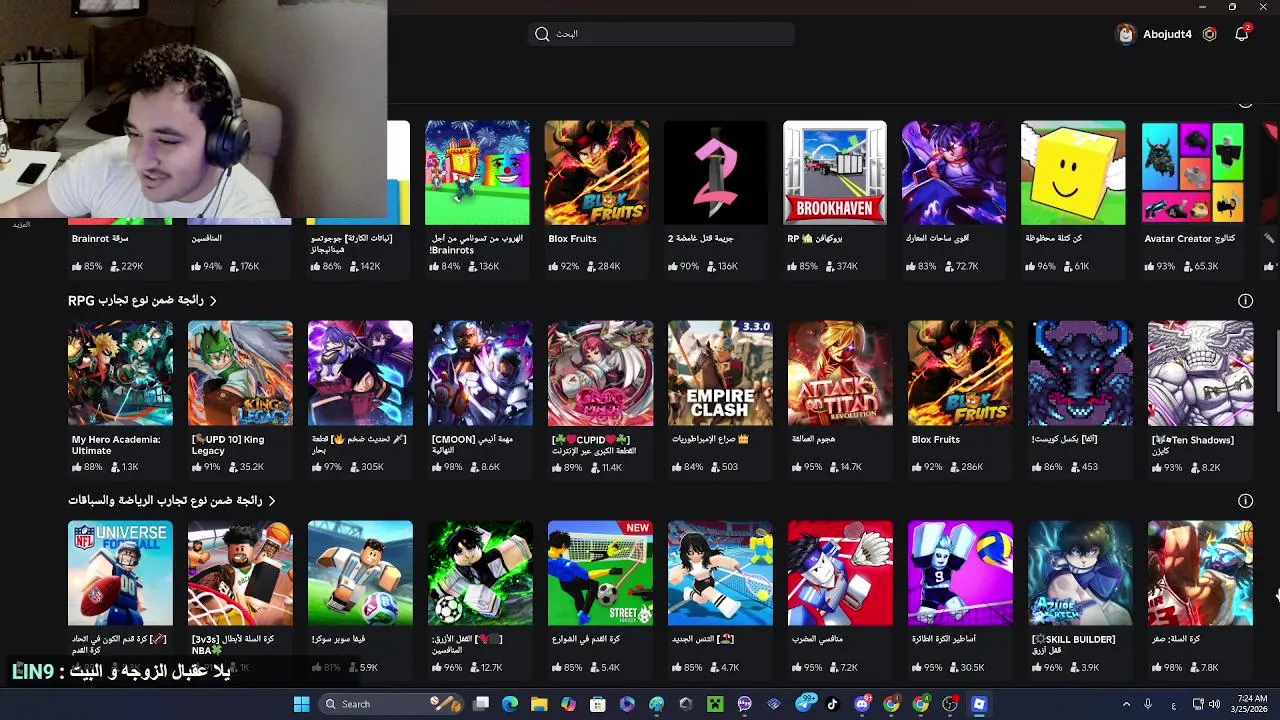Screen dimensions: 1280x720
Task: Open NFL Universe Football thumbnail
Action: tap(120, 573)
